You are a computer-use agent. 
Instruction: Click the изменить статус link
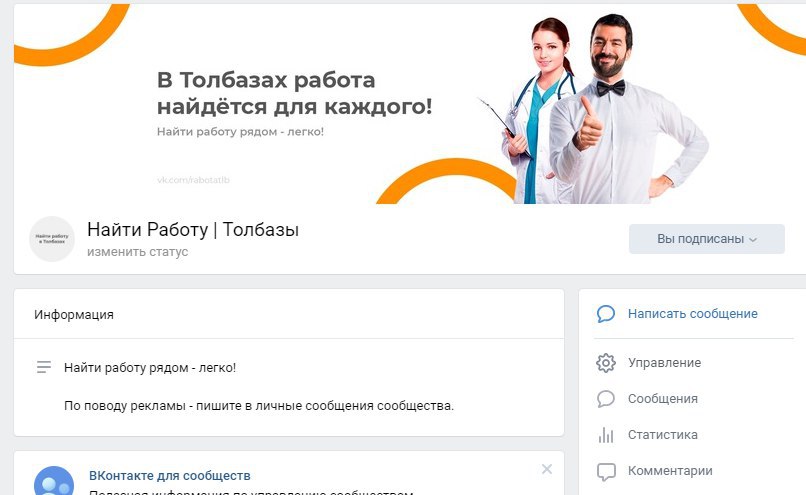[137, 252]
